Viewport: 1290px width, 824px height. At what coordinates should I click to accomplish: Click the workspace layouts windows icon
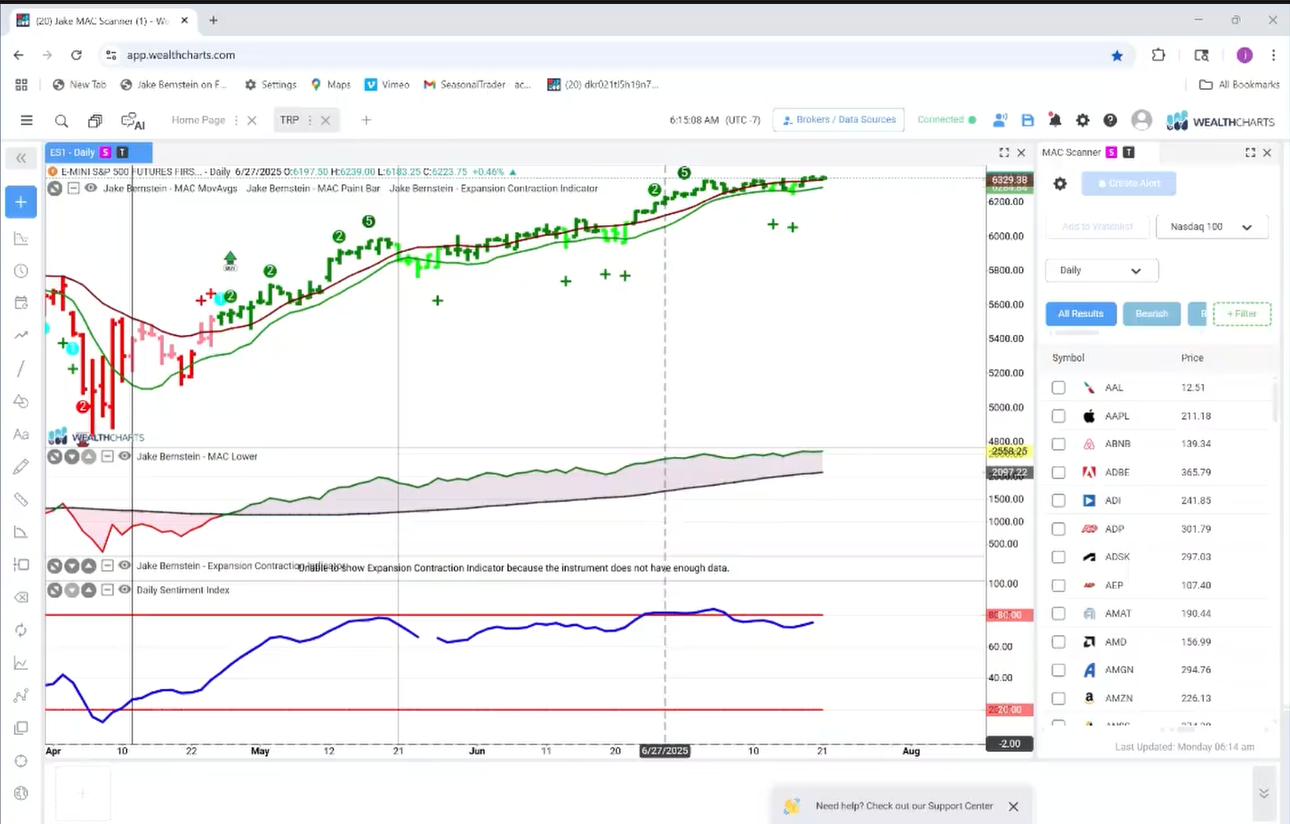tap(95, 120)
